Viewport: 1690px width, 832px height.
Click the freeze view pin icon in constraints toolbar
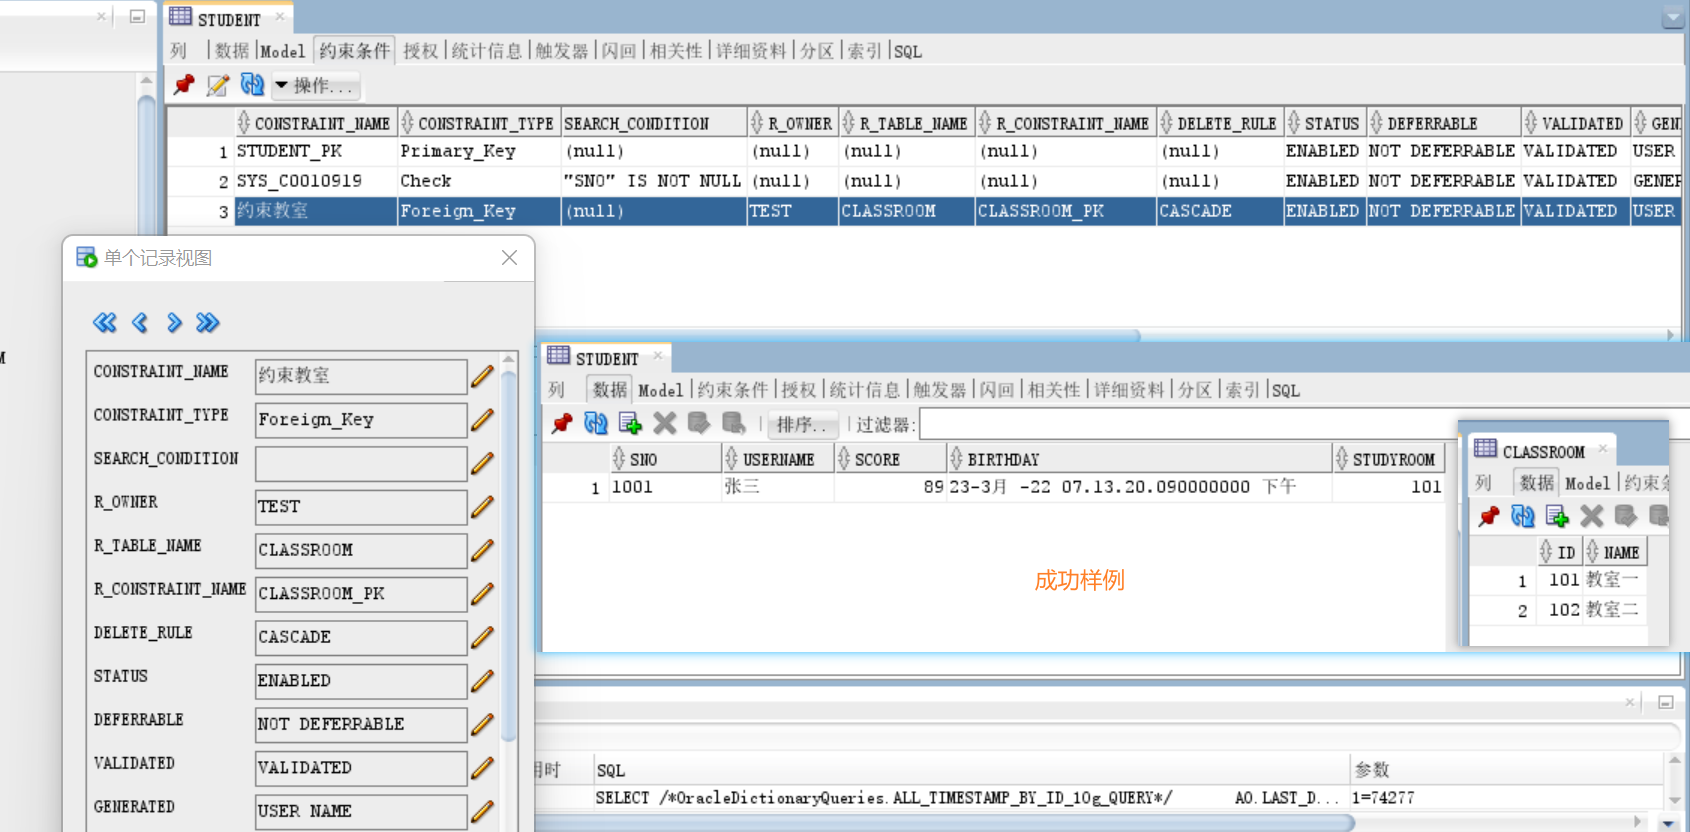[184, 86]
